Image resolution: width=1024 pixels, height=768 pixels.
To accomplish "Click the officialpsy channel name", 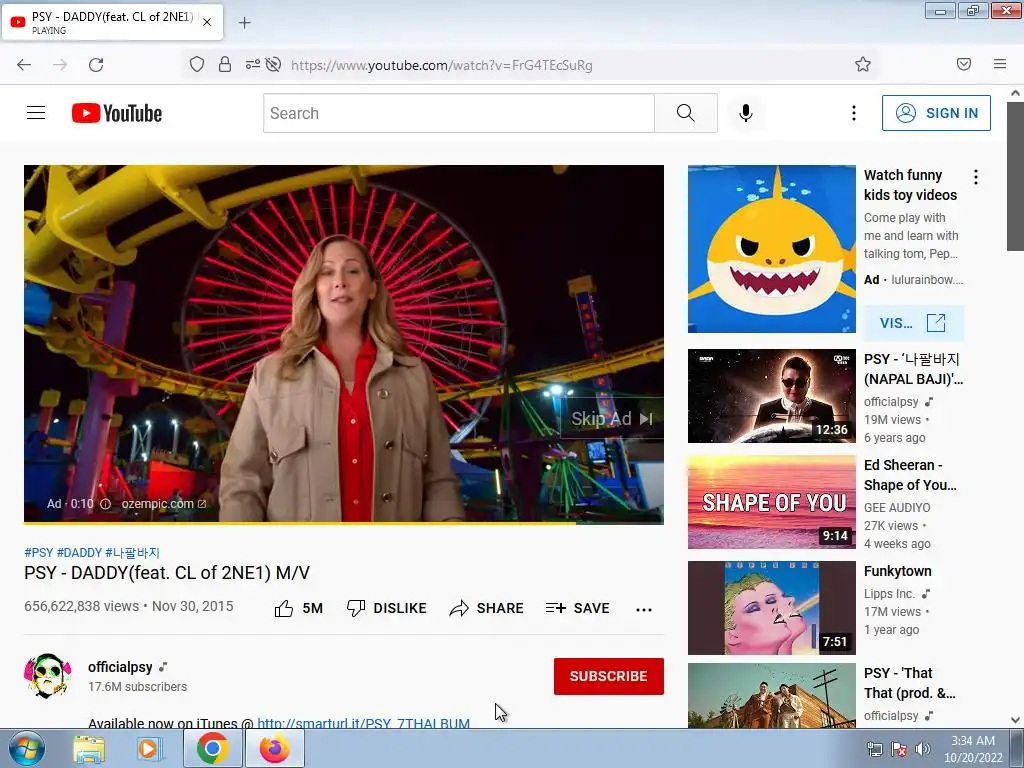I will coord(120,667).
